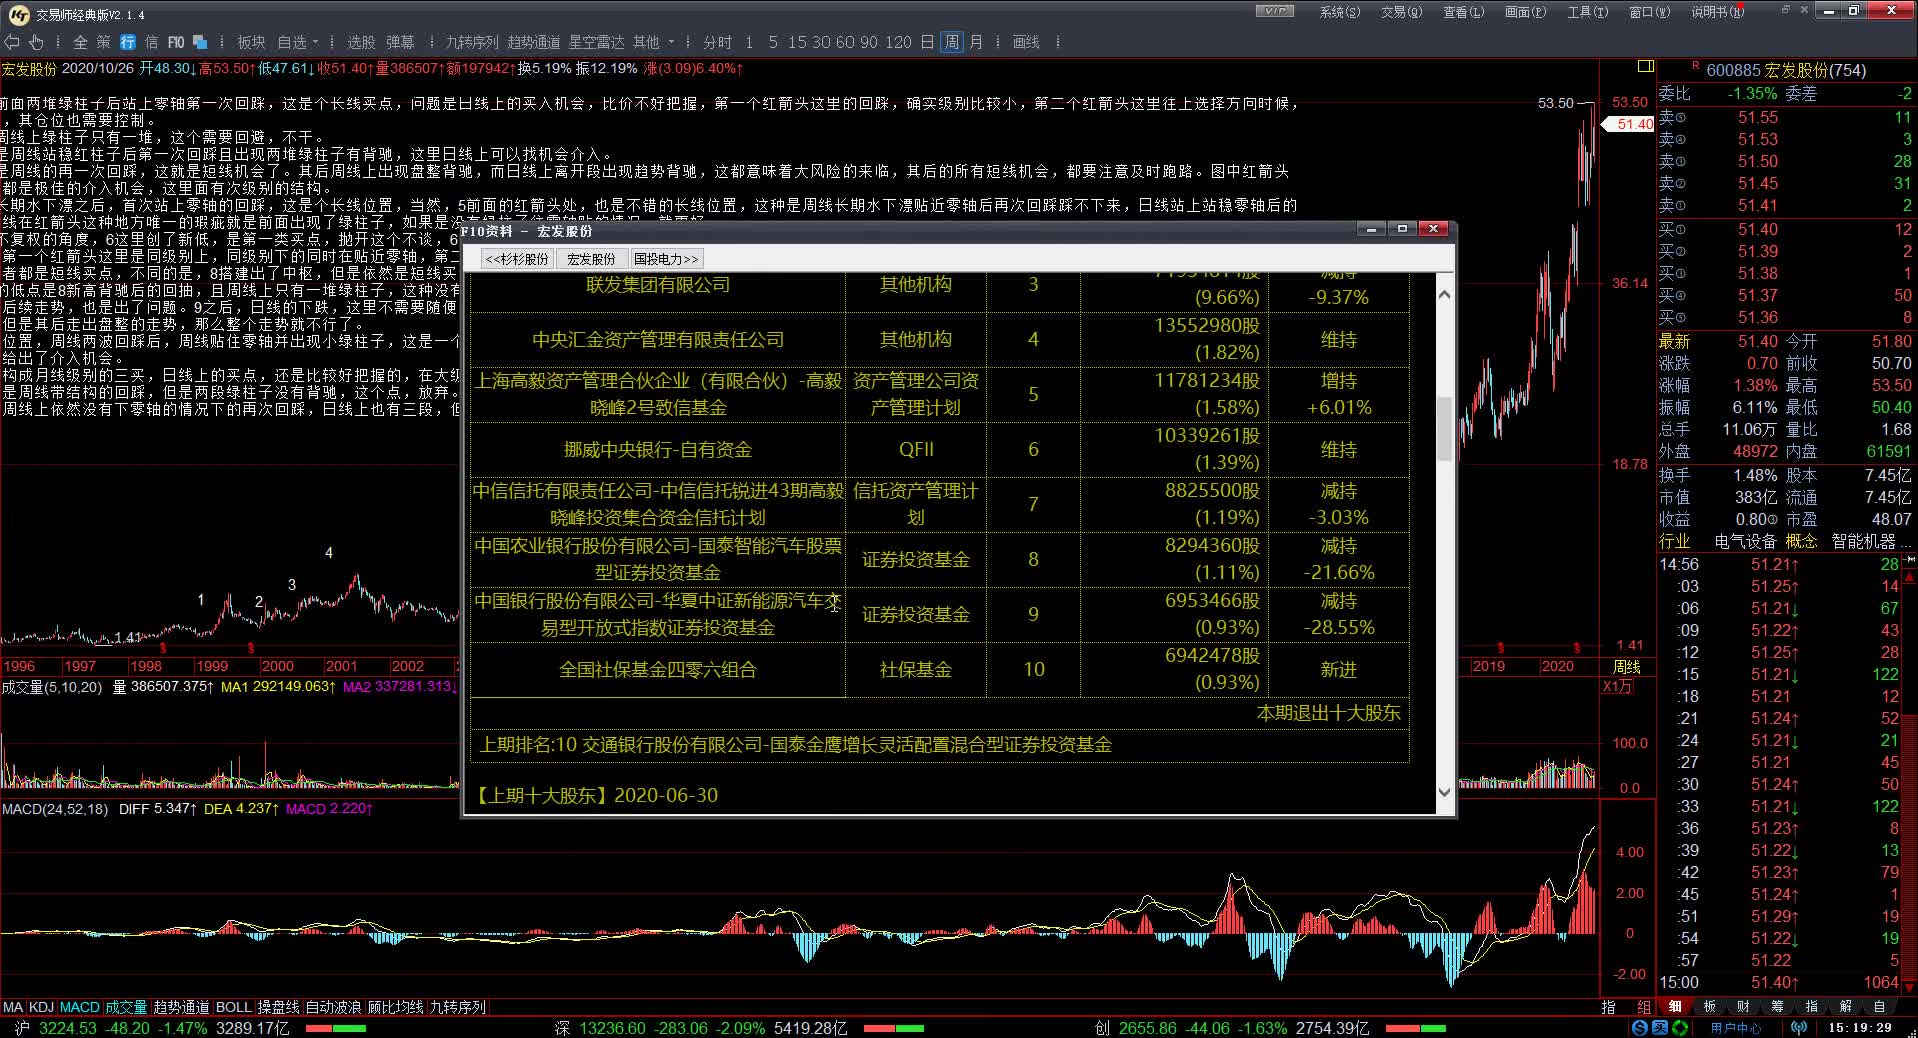The image size is (1918, 1038).
Task: Click the signal antenna status icon
Action: click(x=1799, y=1028)
